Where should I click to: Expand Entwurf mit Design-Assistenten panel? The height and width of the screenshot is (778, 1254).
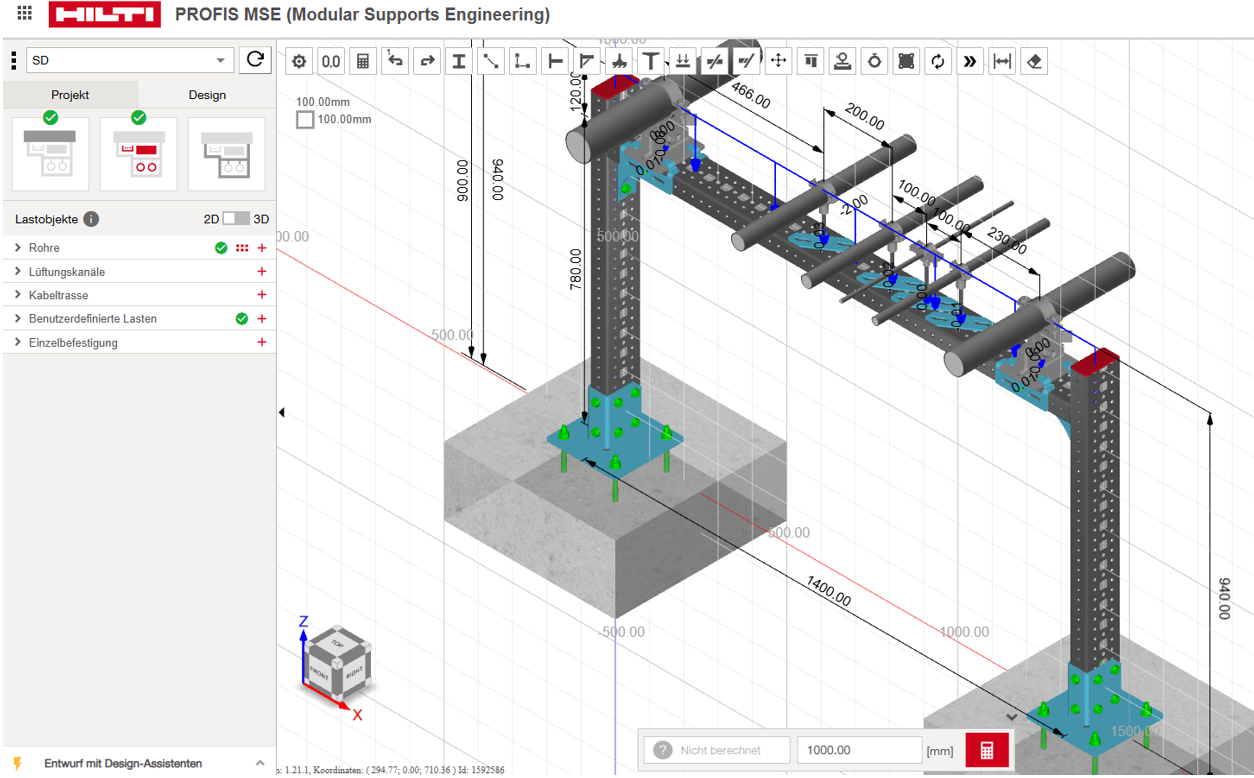point(260,763)
